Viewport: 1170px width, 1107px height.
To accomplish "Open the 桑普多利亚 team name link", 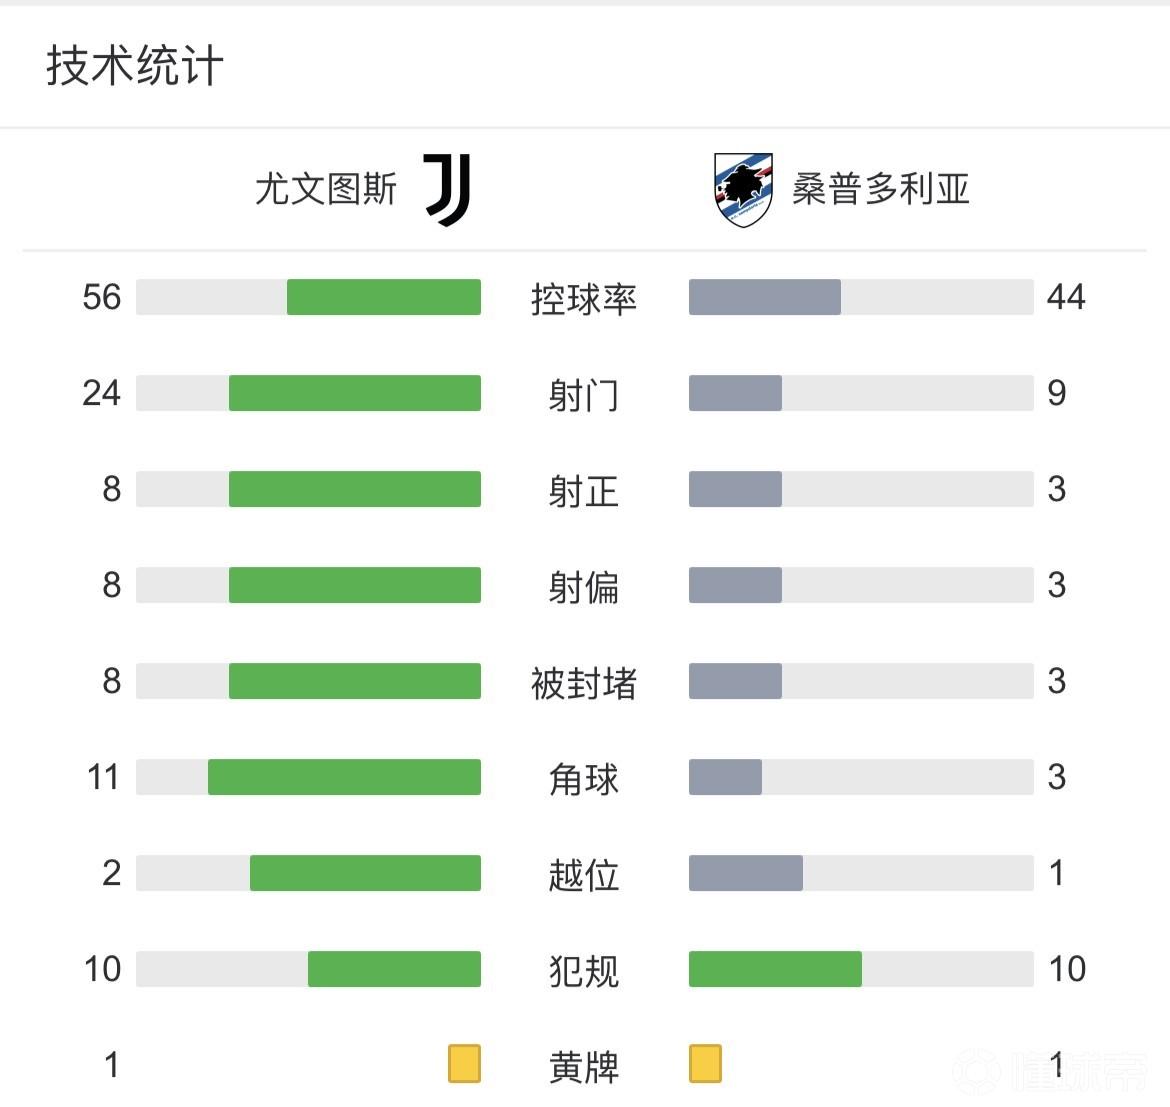I will point(881,189).
